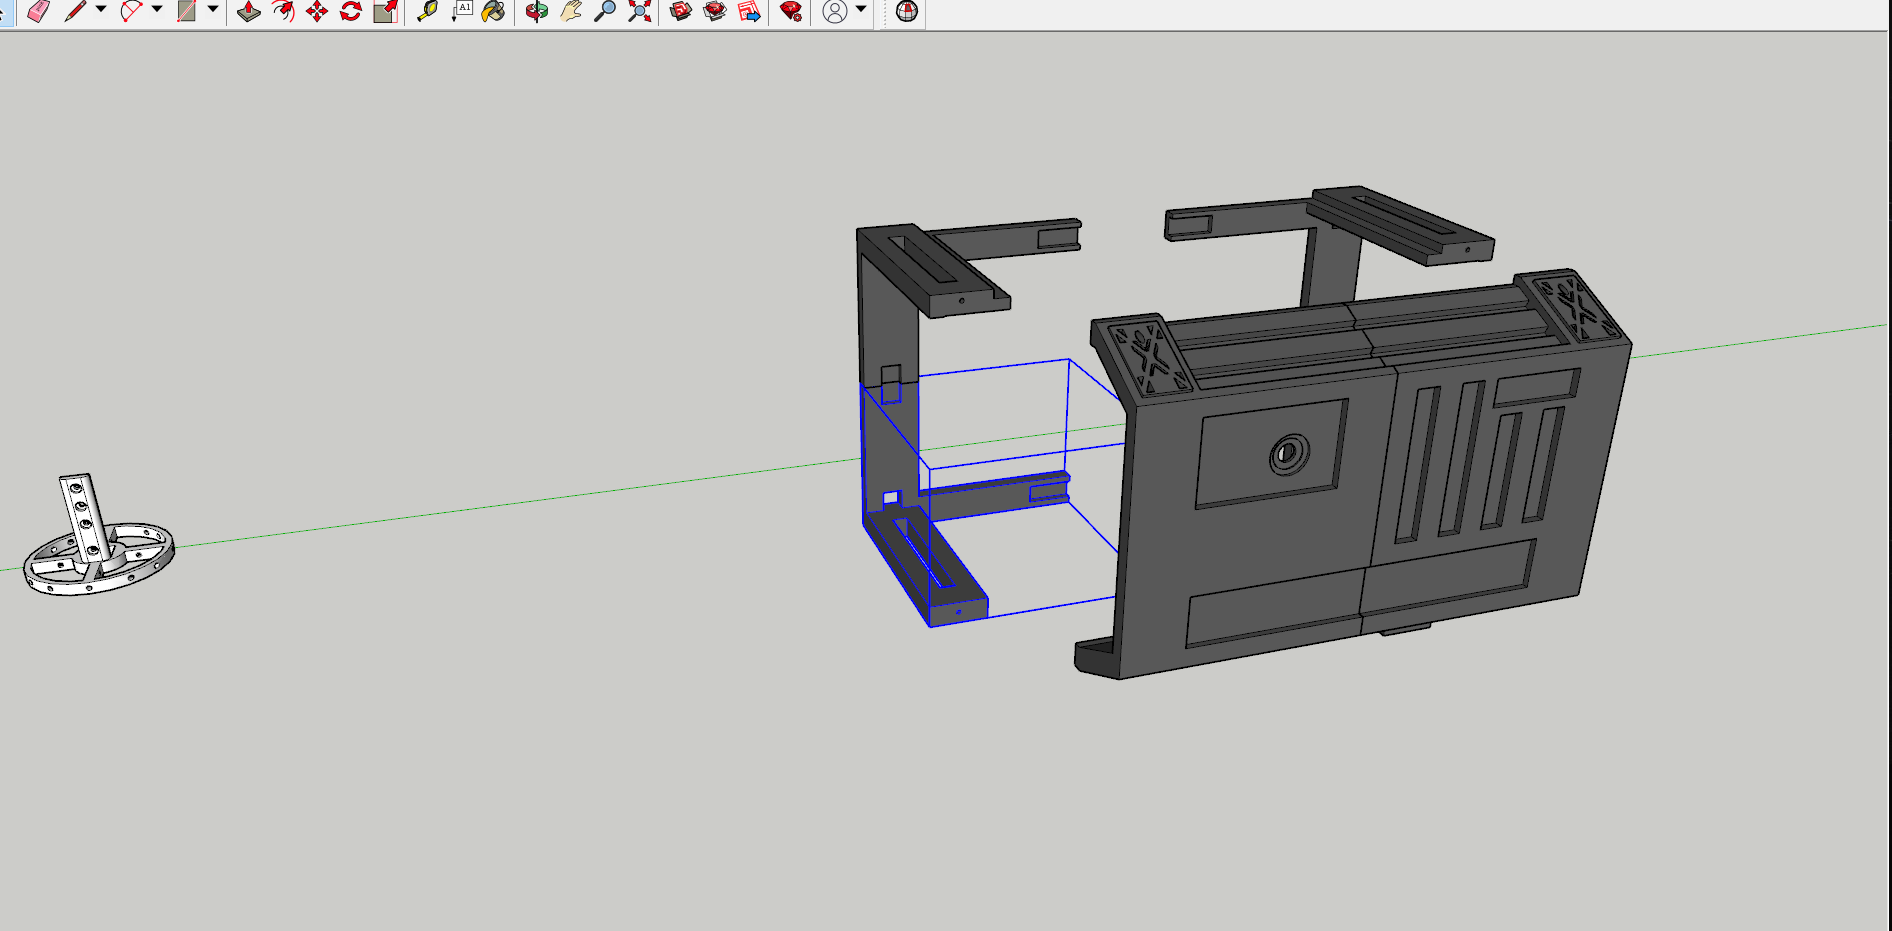The image size is (1892, 931).
Task: Click the globe geo-location toolbar icon
Action: [x=907, y=11]
